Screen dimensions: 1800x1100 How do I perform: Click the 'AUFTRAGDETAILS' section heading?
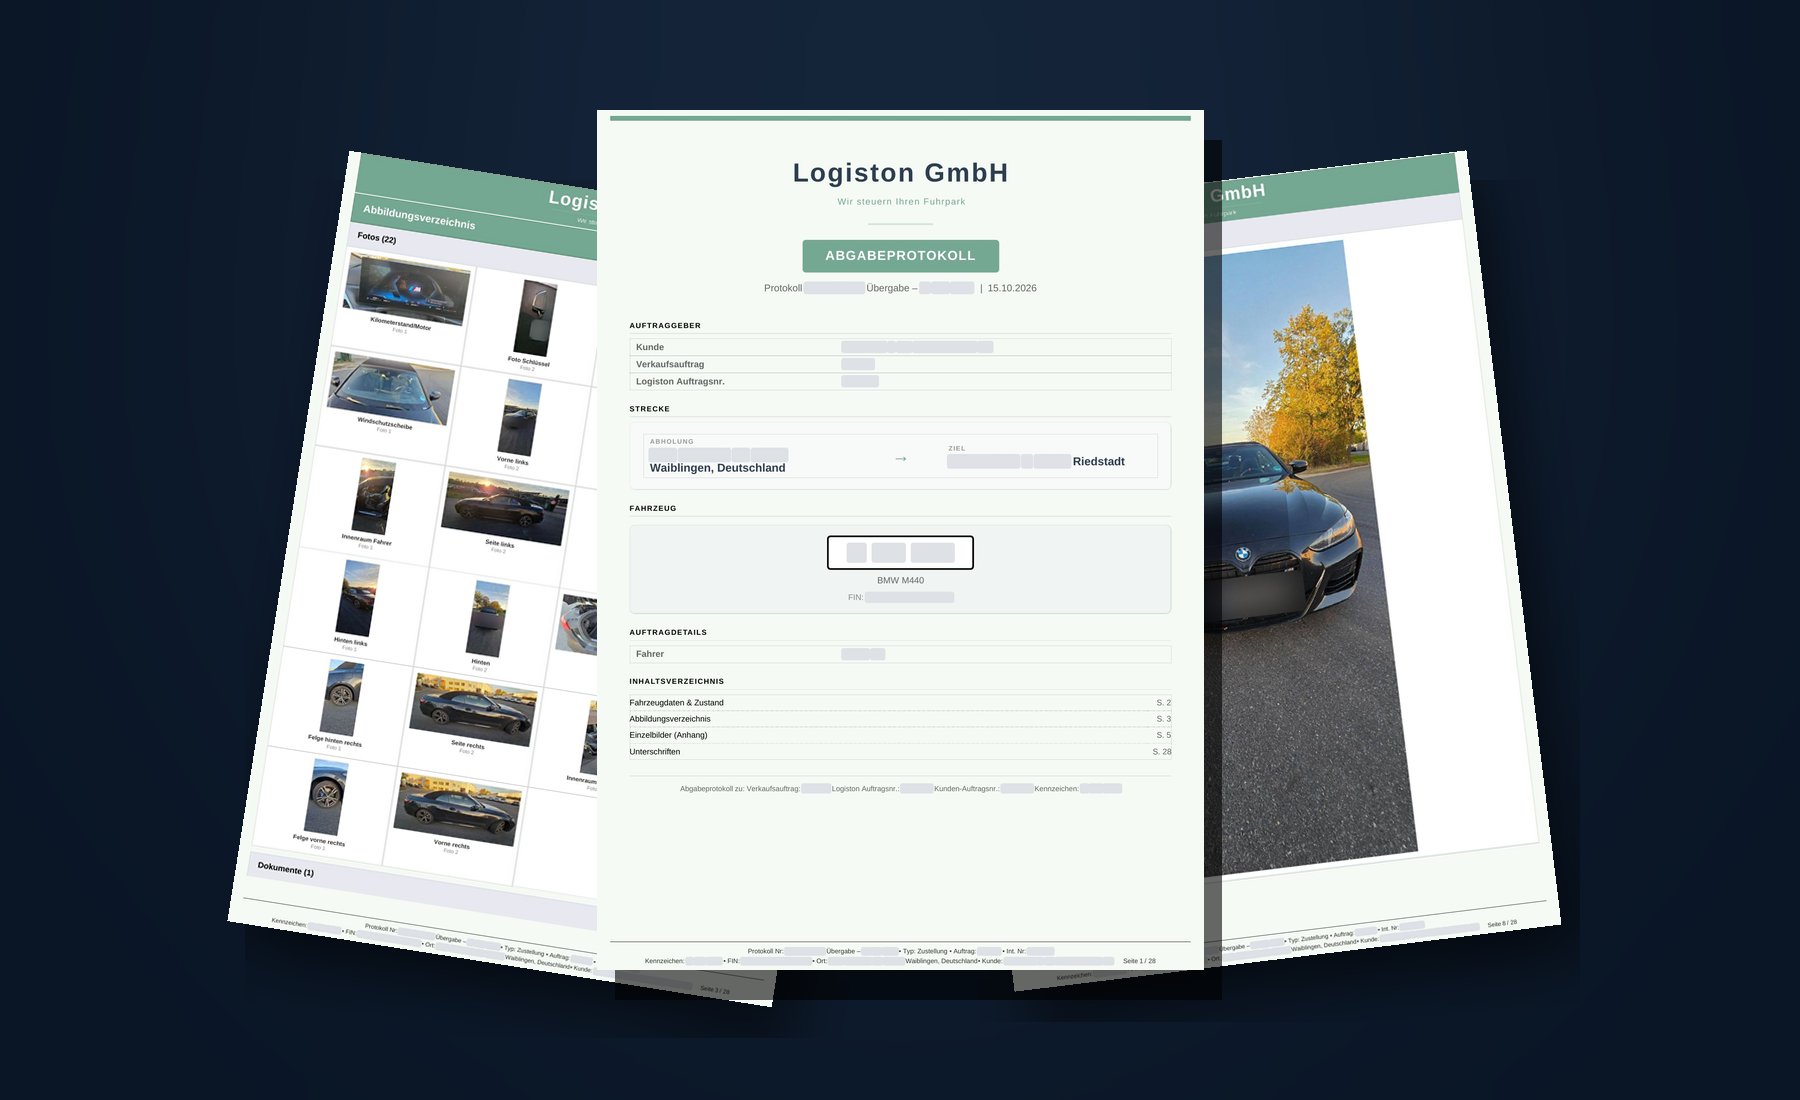pyautogui.click(x=668, y=633)
